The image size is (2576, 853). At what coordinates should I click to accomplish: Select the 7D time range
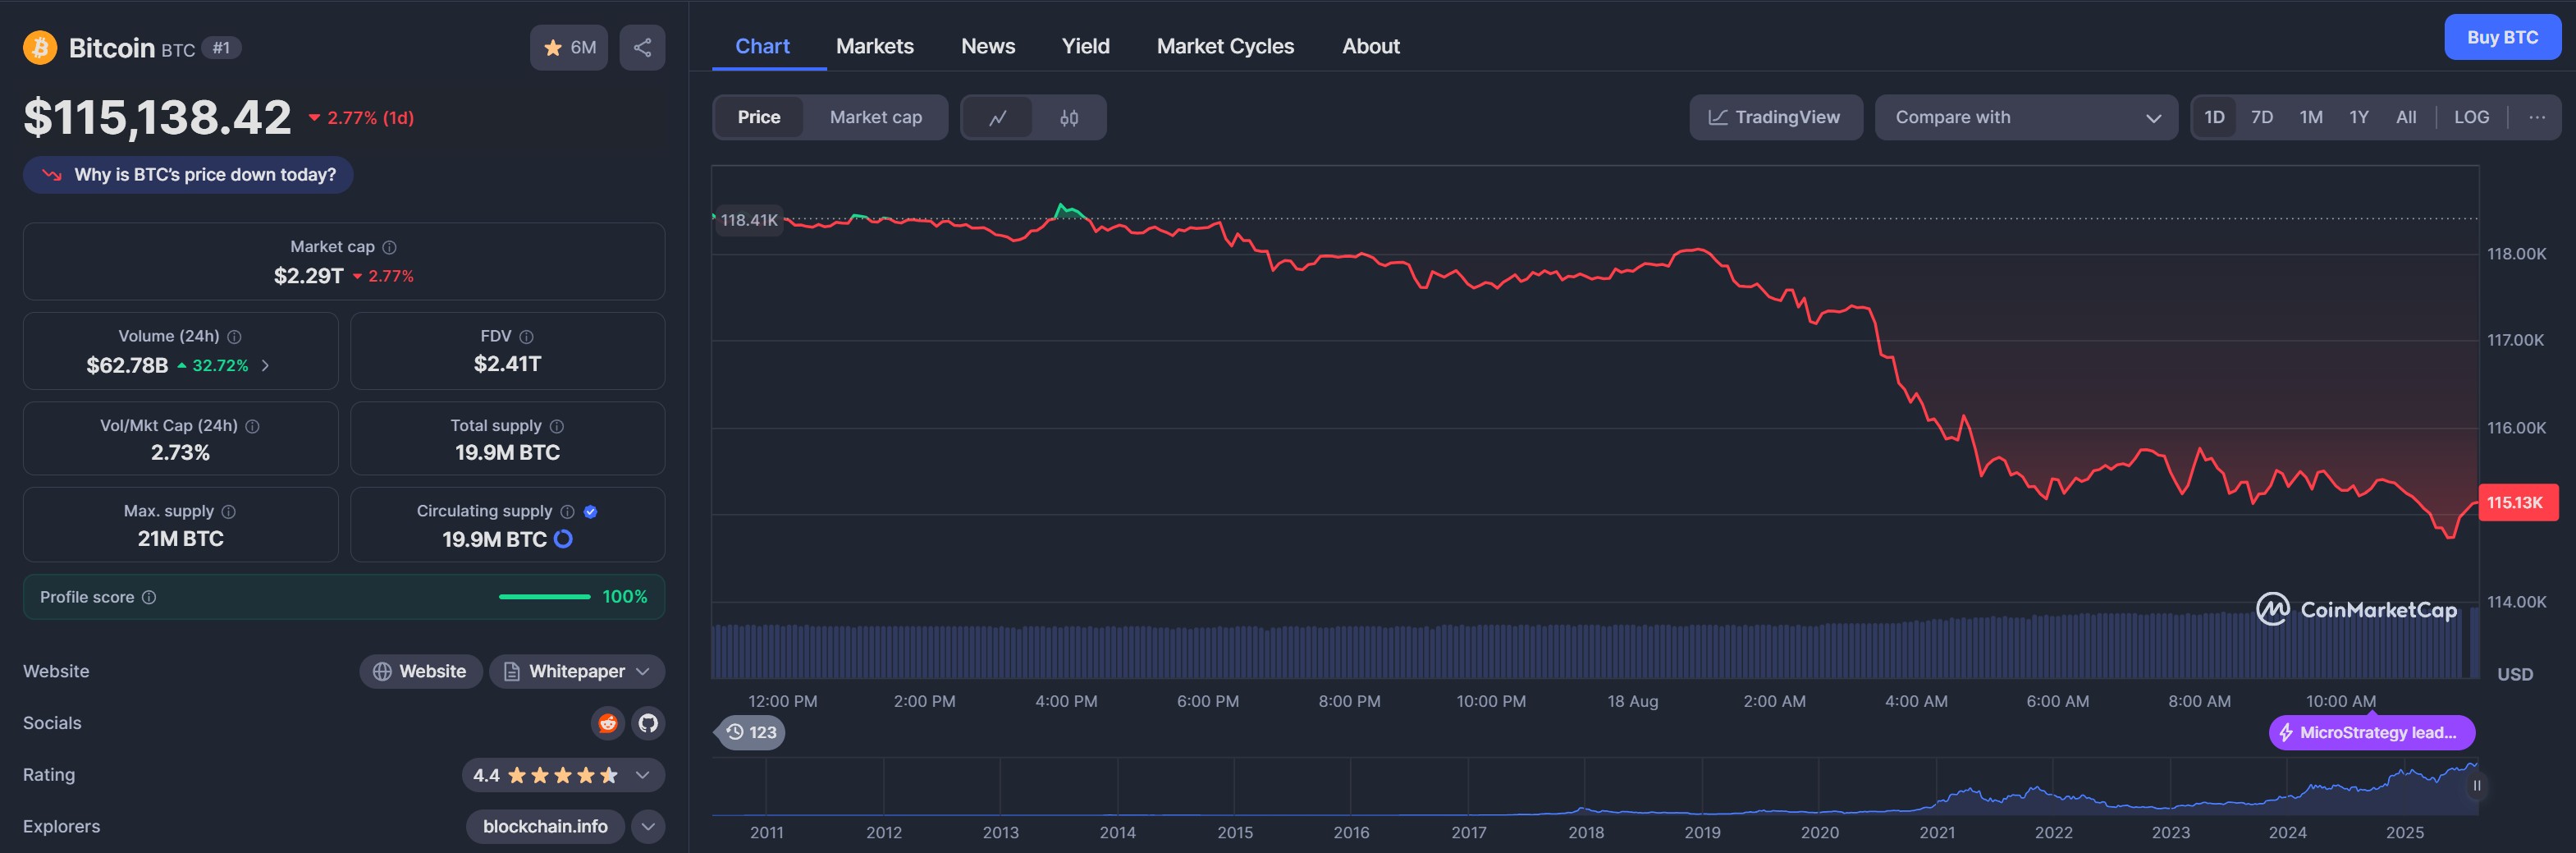2261,118
